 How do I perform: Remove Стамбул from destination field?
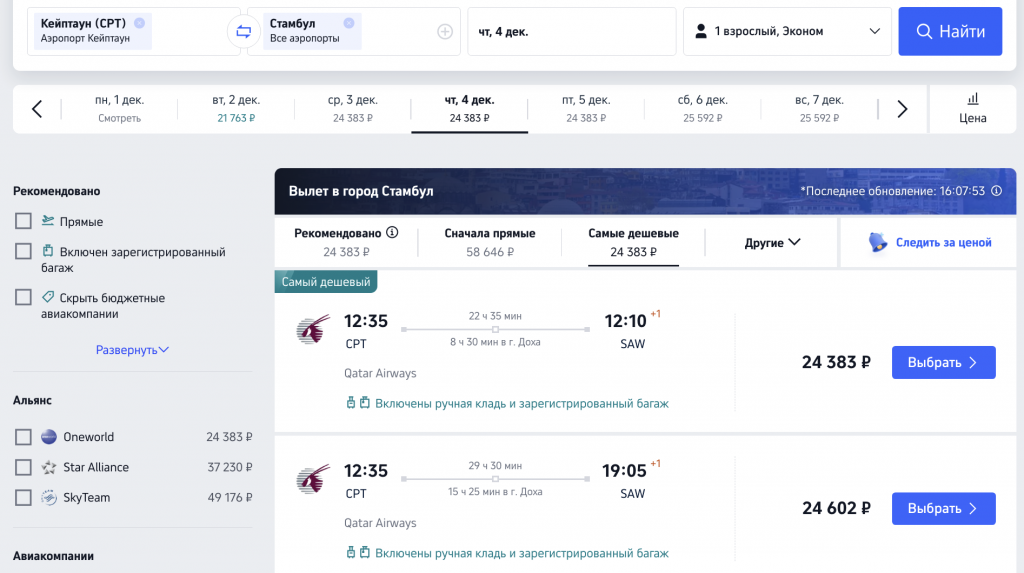click(x=349, y=23)
